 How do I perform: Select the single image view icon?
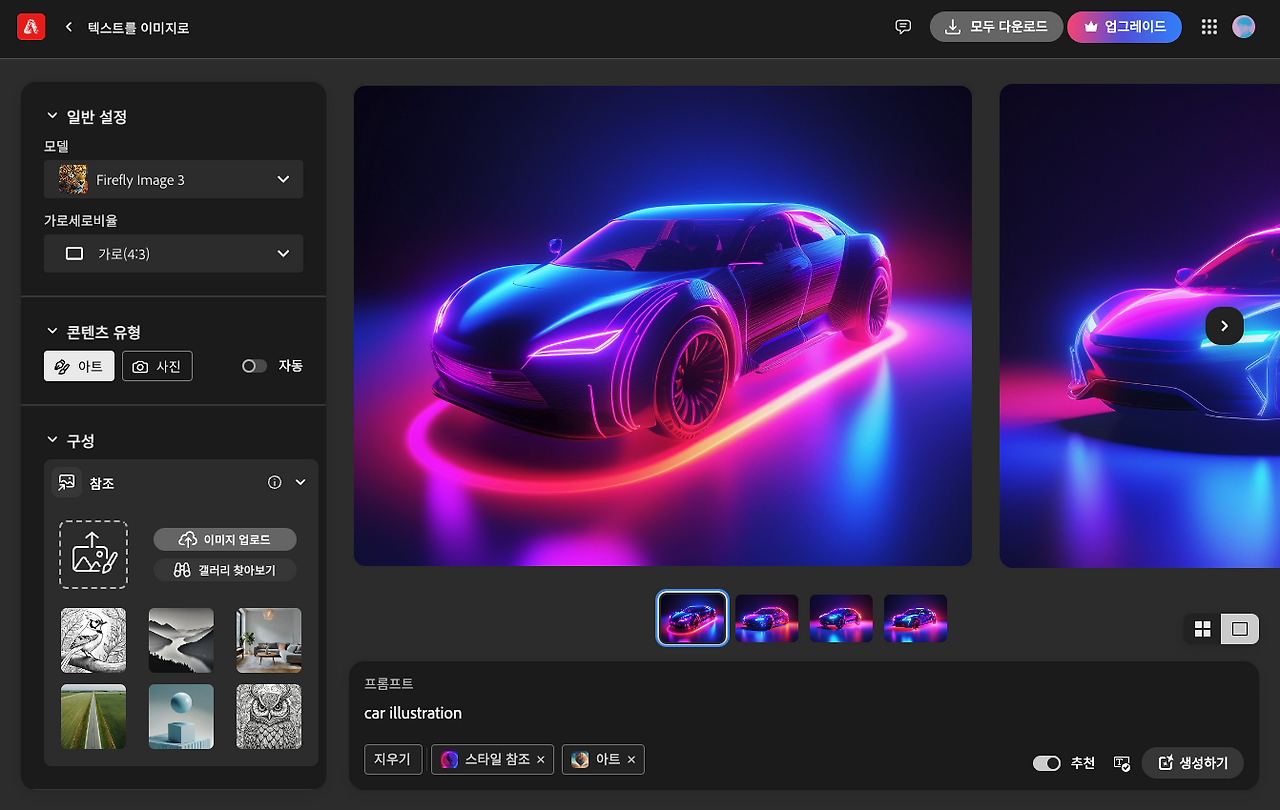pos(1240,629)
